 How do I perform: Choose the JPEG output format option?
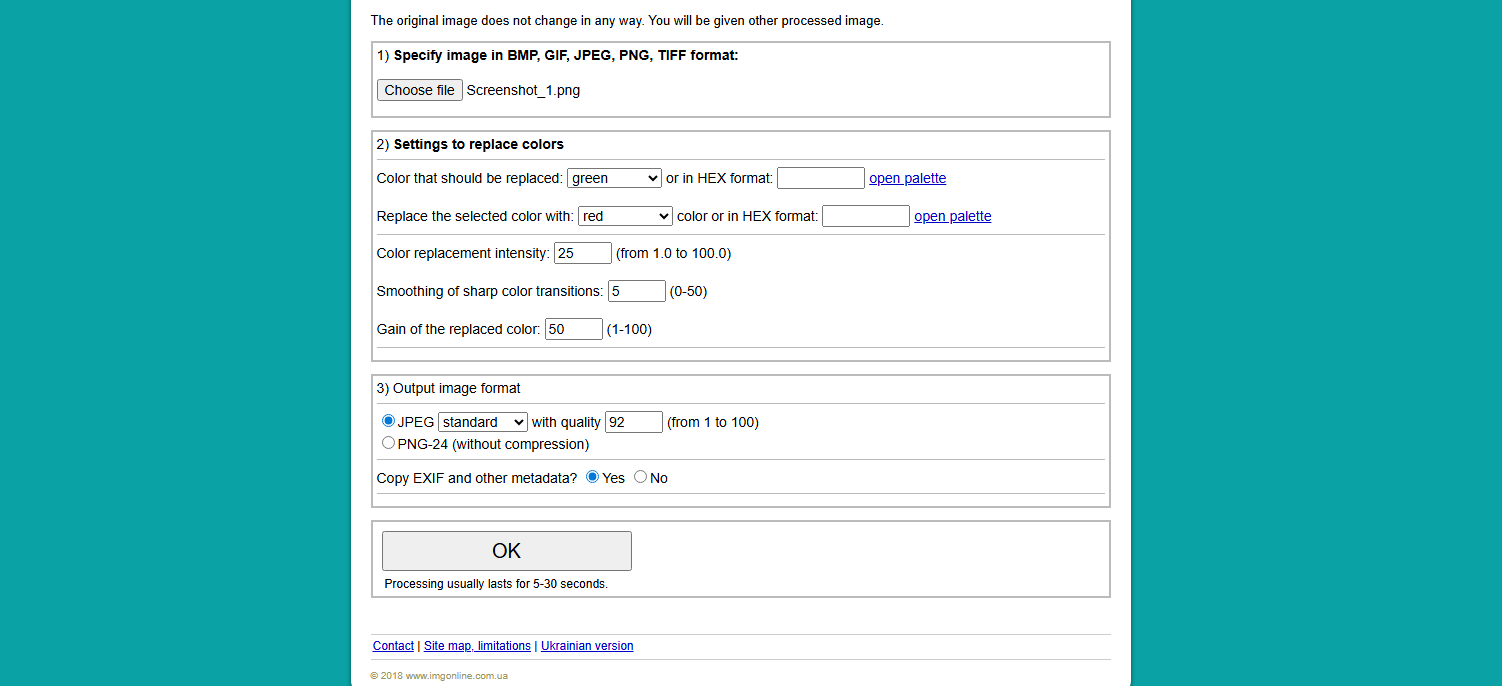point(388,420)
